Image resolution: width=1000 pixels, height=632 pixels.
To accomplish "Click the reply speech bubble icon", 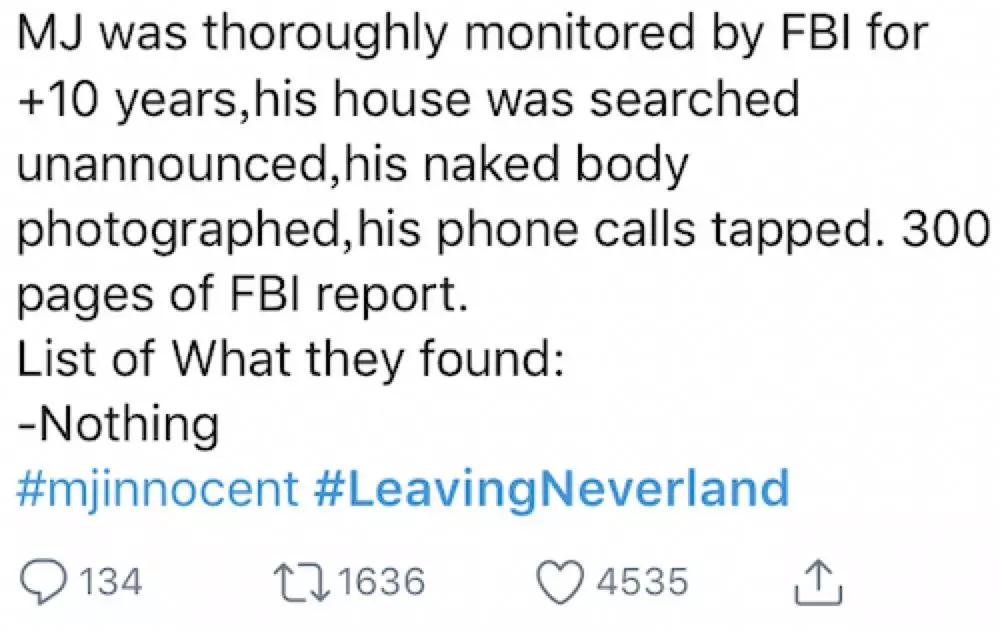I will tap(43, 582).
